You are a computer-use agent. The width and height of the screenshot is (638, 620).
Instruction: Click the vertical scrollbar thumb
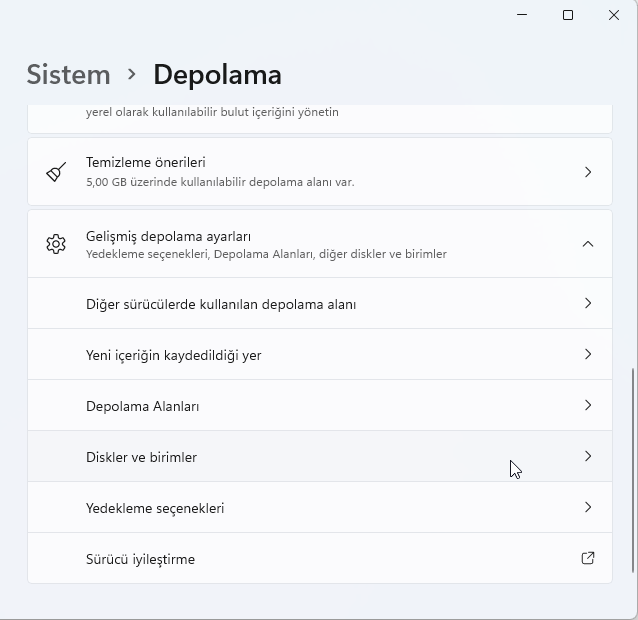632,468
